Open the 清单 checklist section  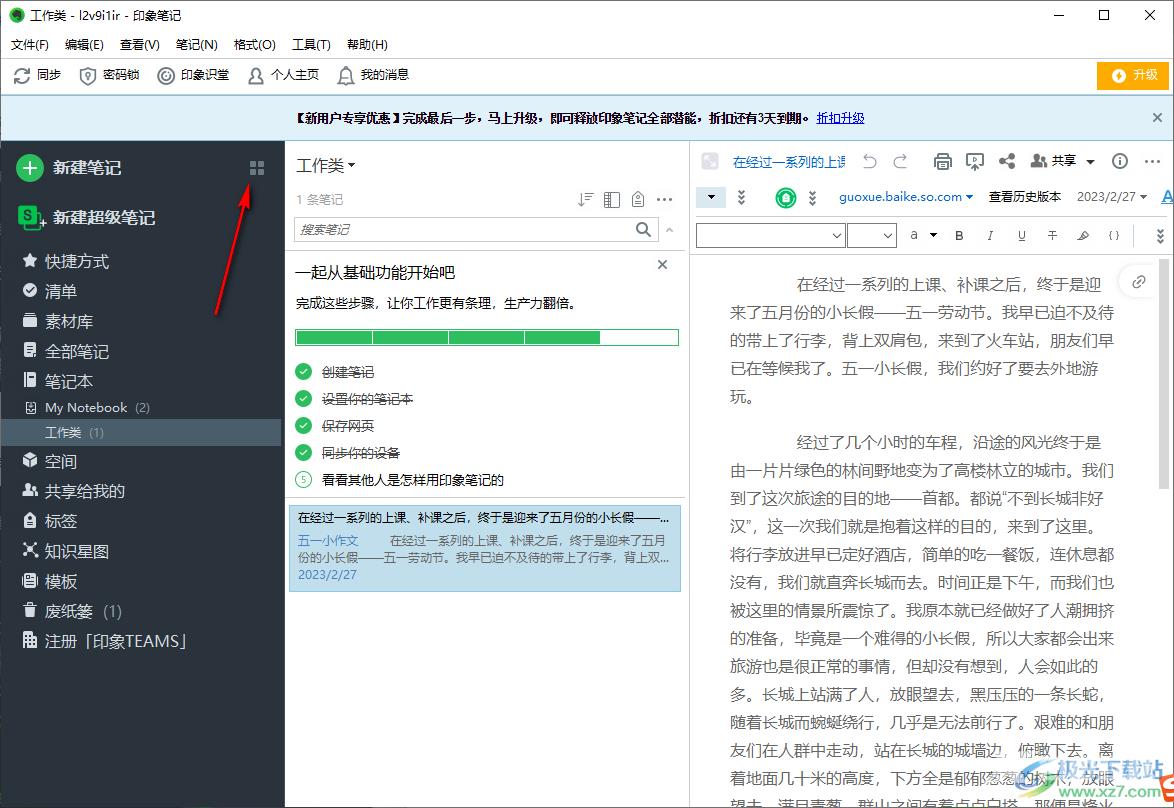(49, 291)
